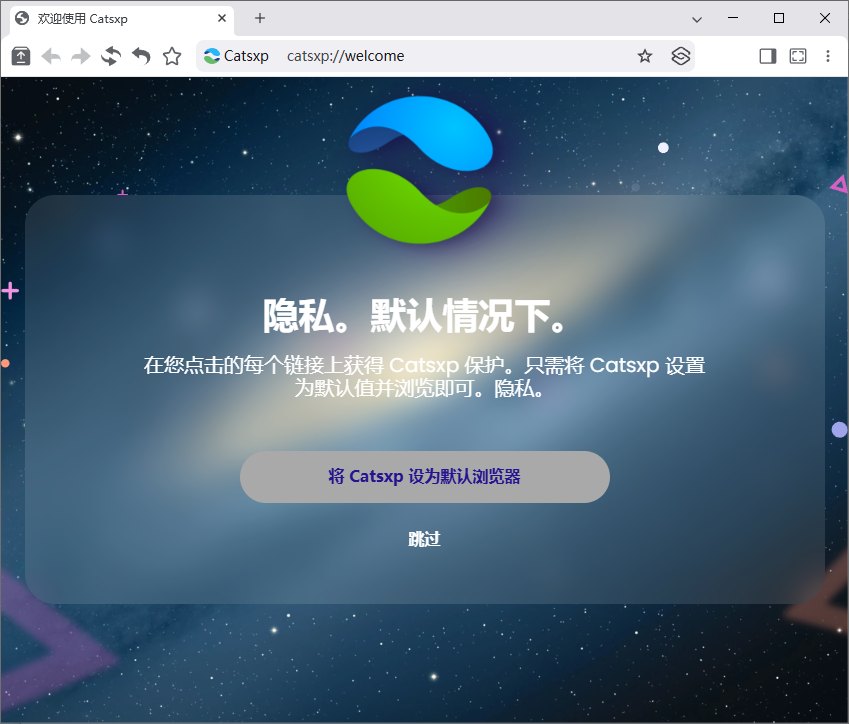Screen dimensions: 849x724
Task: Click 将 Catsxp 设为默认浏览器 button
Action: coord(425,477)
